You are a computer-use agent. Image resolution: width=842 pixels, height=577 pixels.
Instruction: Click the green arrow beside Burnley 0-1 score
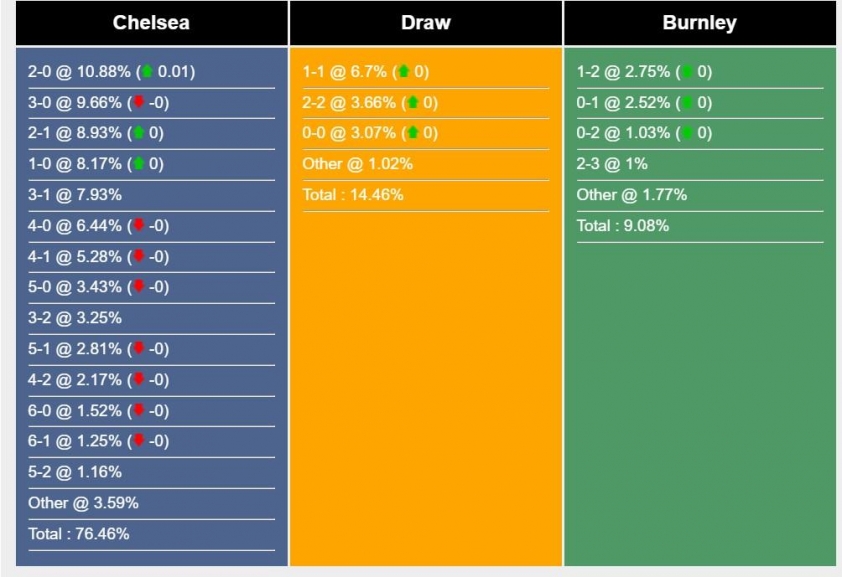click(687, 103)
